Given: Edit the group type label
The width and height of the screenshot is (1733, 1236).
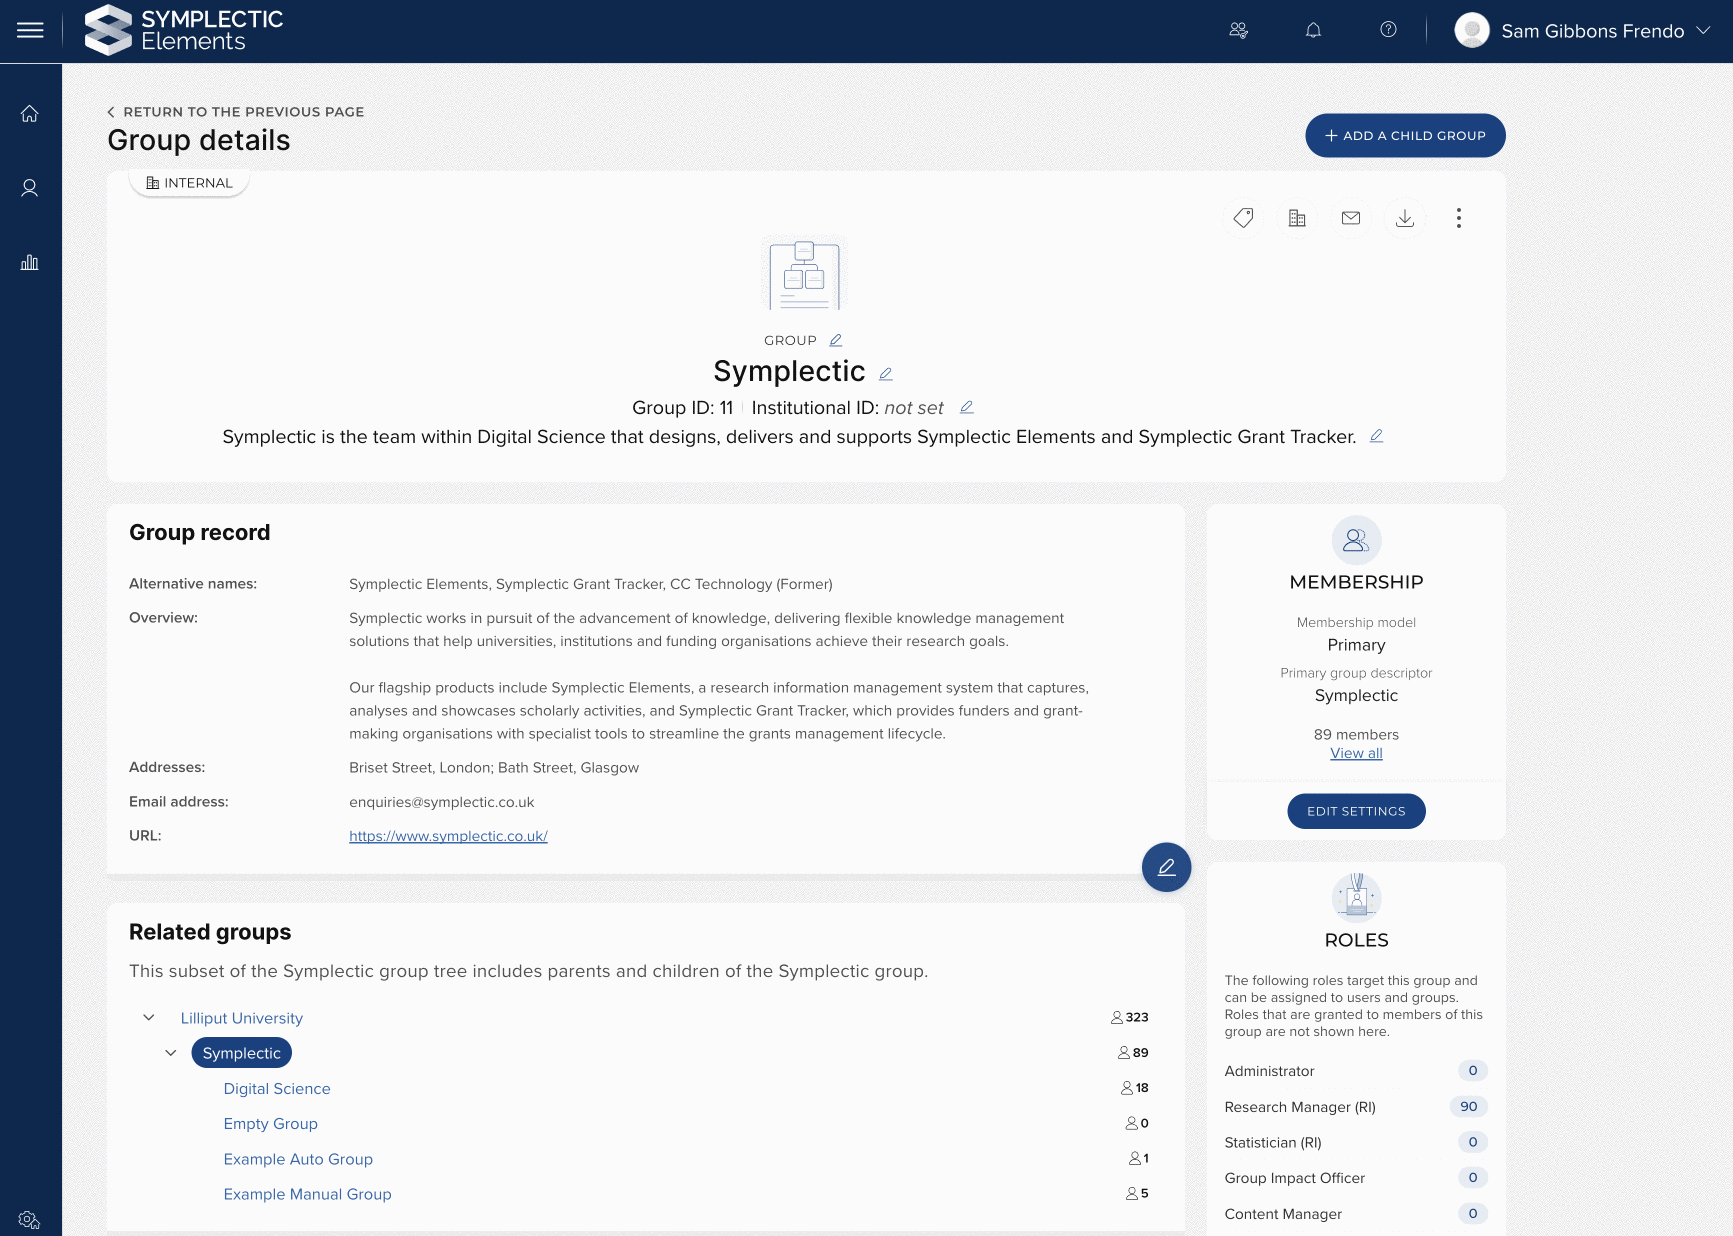Looking at the screenshot, I should click(x=836, y=340).
